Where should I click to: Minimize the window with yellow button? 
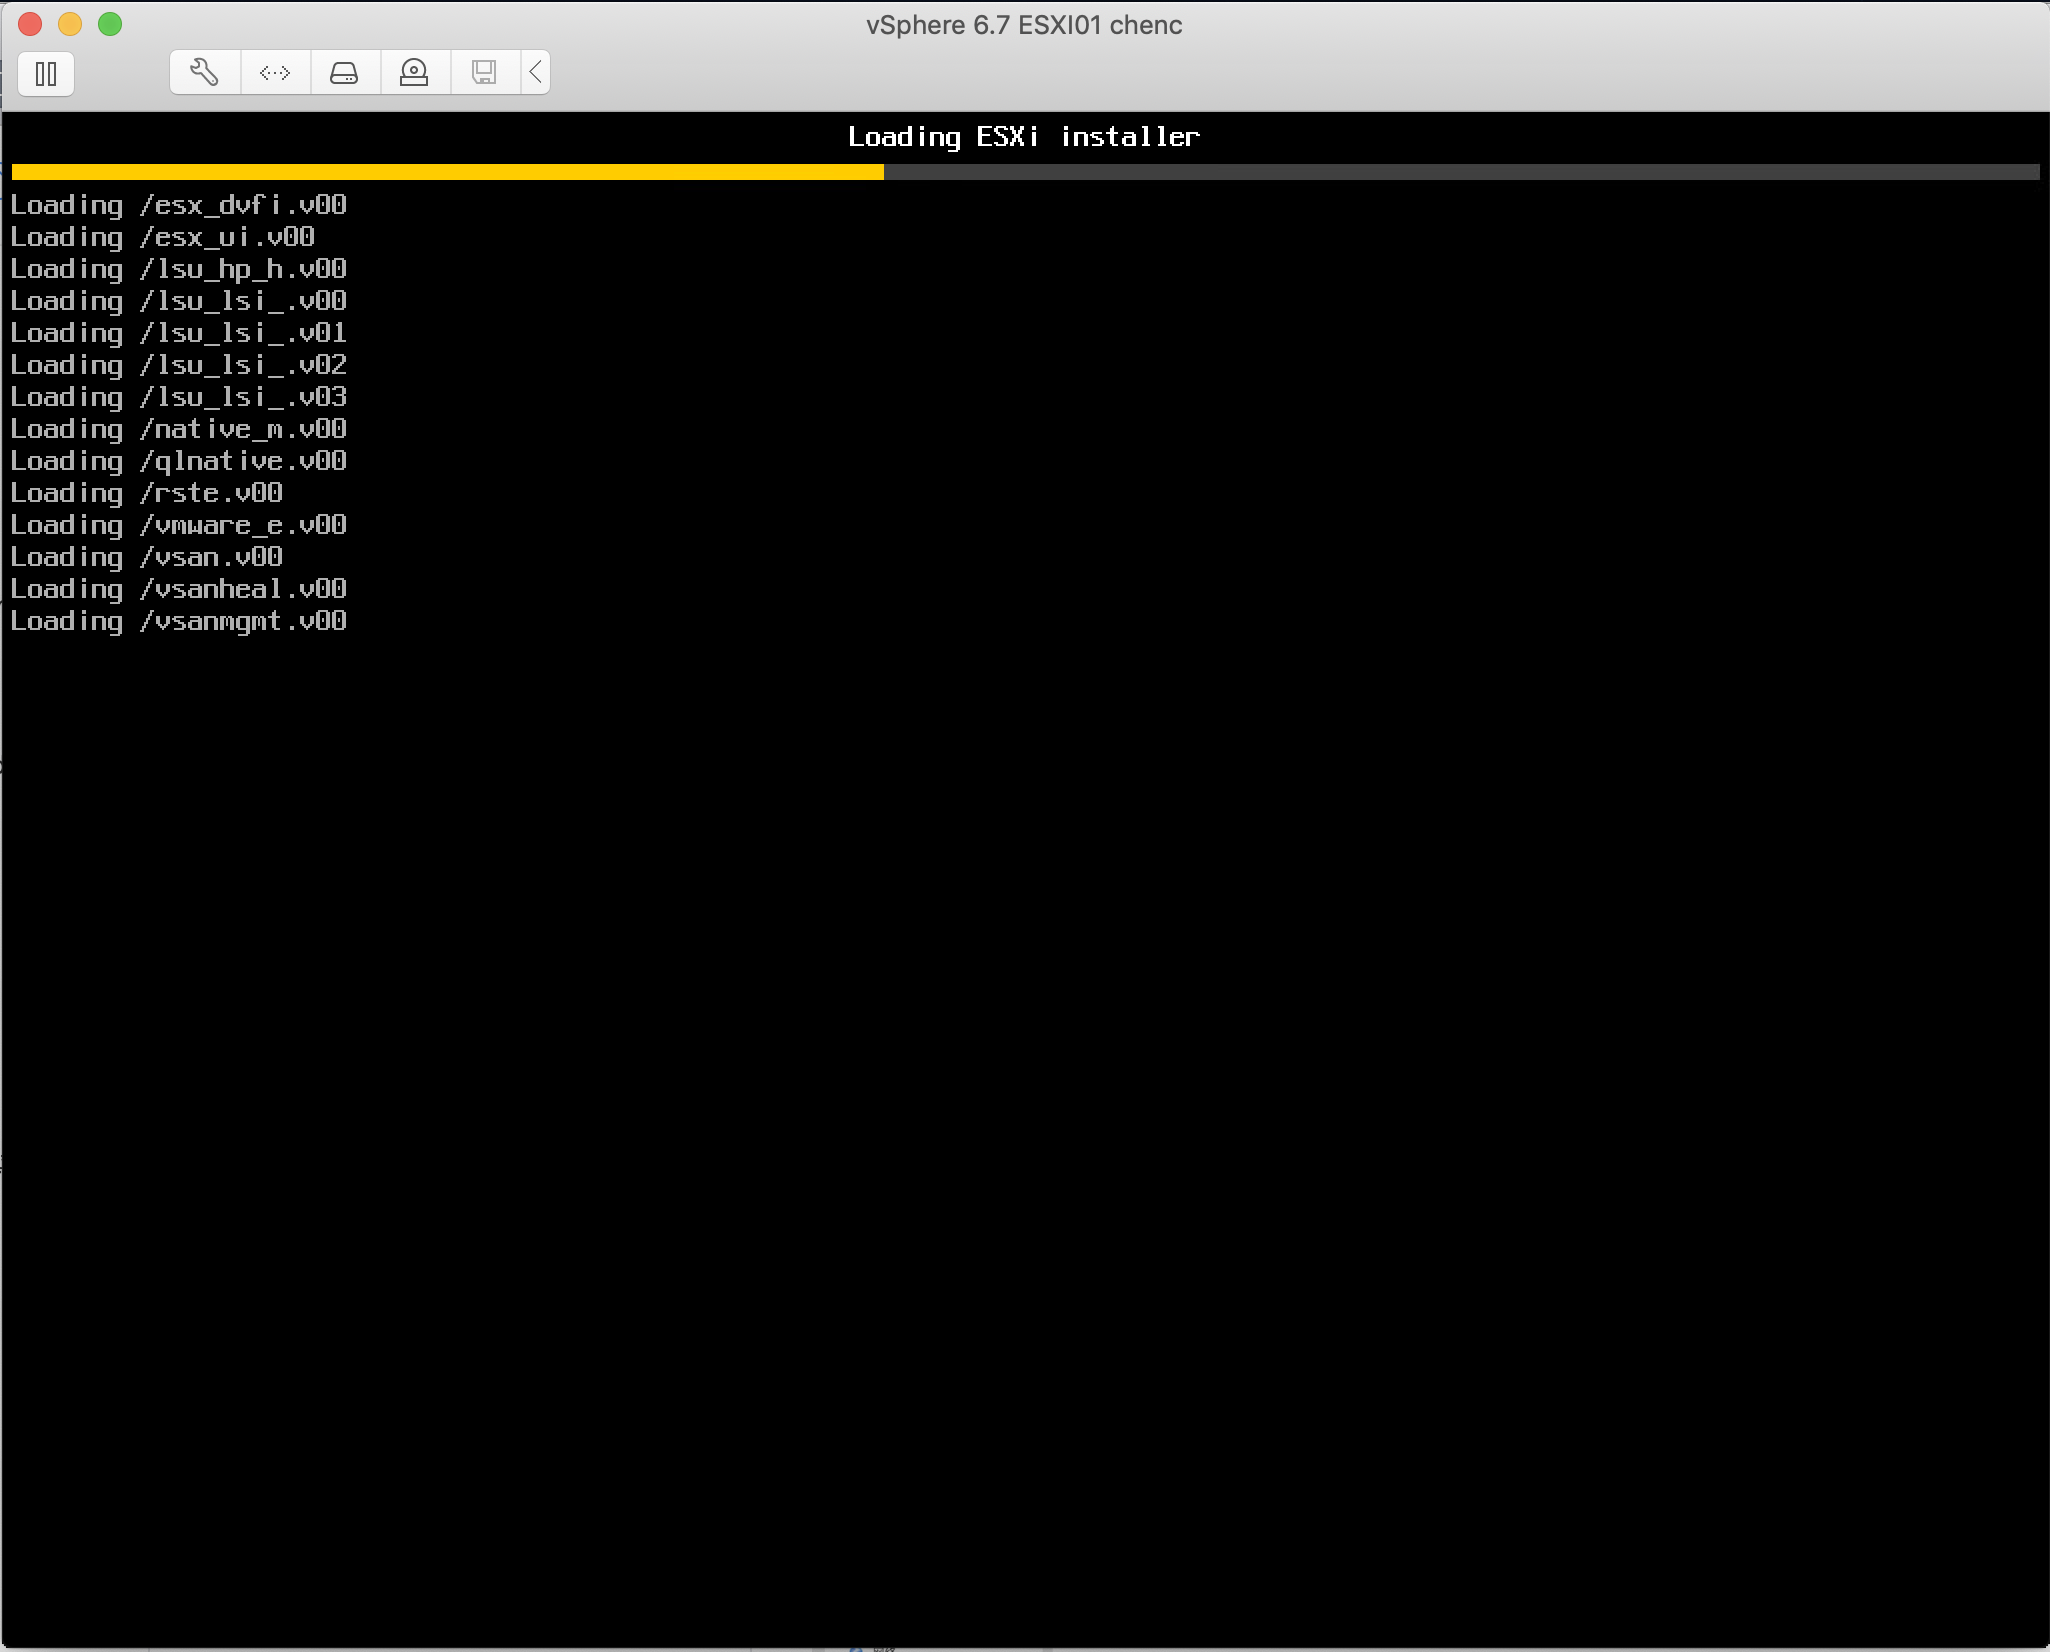pyautogui.click(x=70, y=24)
